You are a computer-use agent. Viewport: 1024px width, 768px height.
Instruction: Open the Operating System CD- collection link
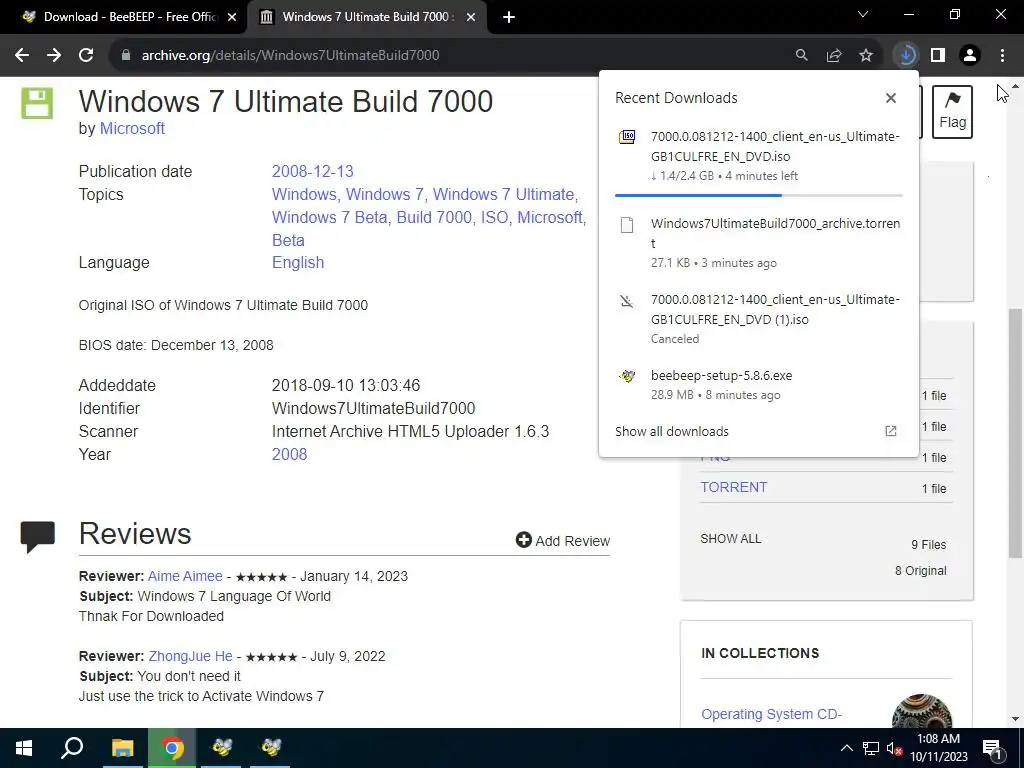point(771,714)
